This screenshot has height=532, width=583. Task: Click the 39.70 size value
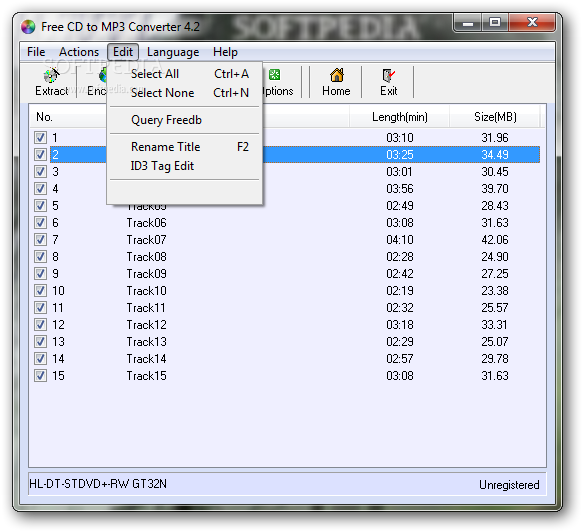pyautogui.click(x=495, y=189)
